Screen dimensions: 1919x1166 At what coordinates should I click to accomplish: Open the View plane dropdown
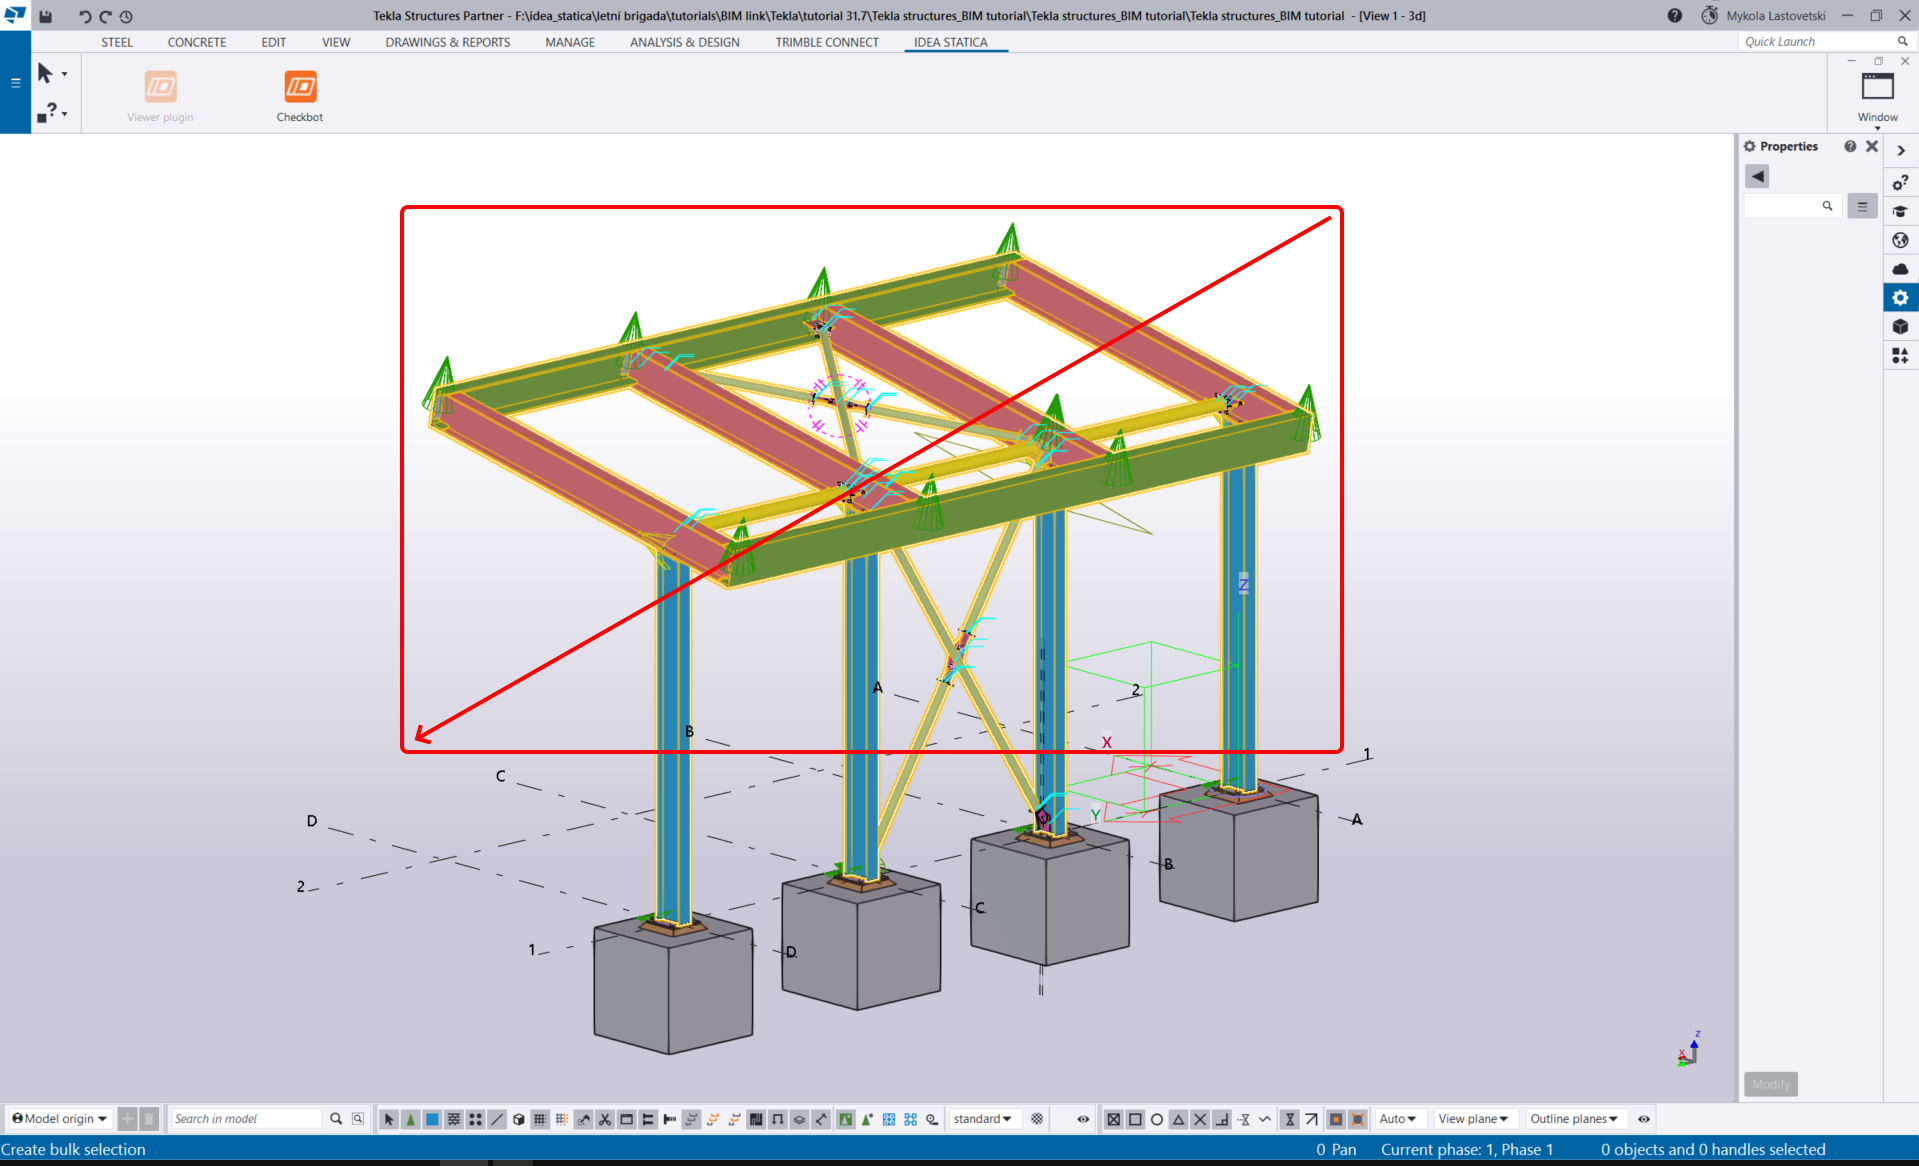click(1474, 1119)
